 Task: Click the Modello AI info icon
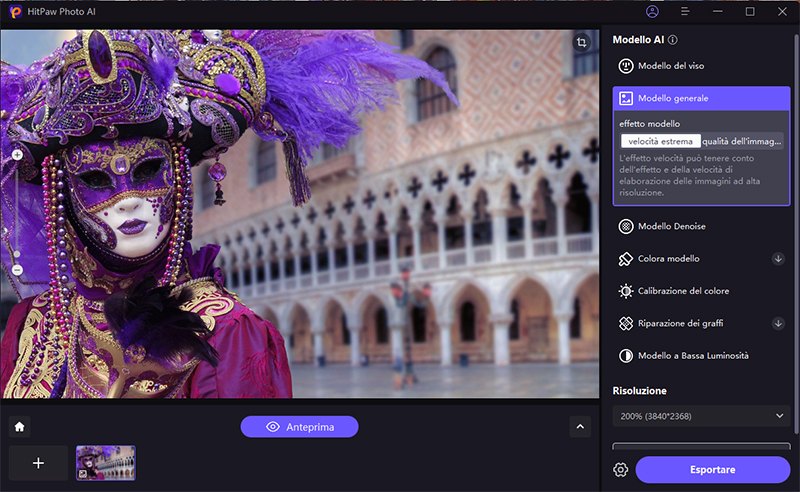click(x=673, y=41)
